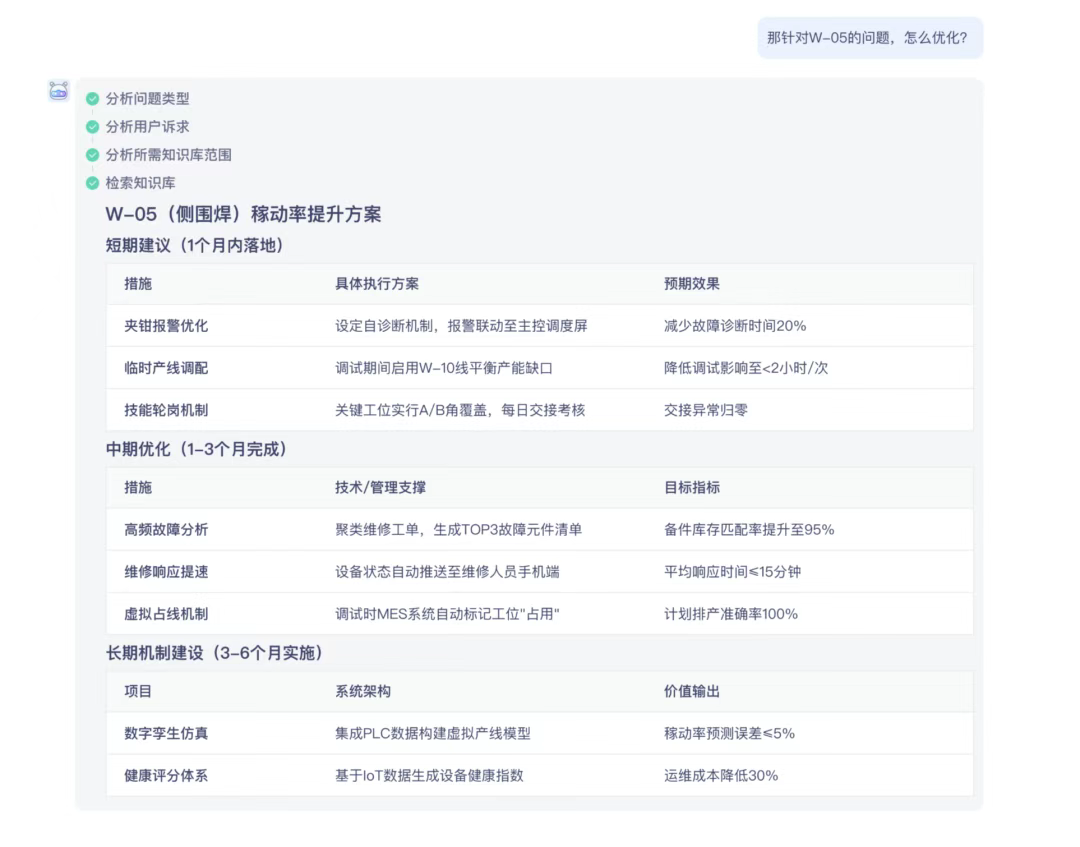Click the step text 分析用户诉求
The width and height of the screenshot is (1080, 847).
click(147, 127)
